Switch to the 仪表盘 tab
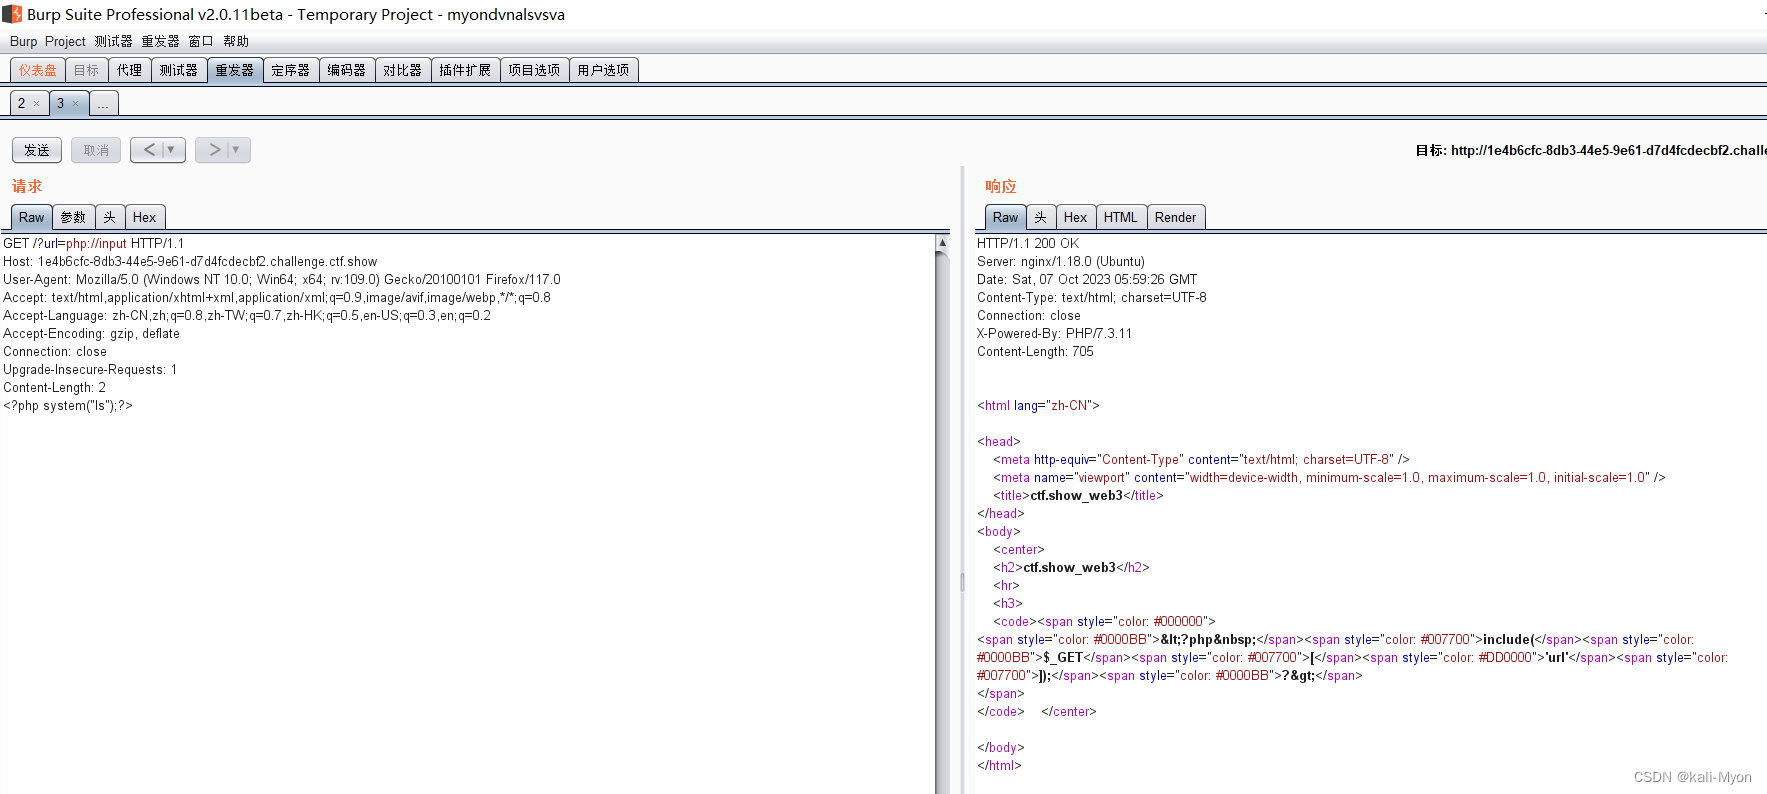The height and width of the screenshot is (794, 1767). (38, 70)
